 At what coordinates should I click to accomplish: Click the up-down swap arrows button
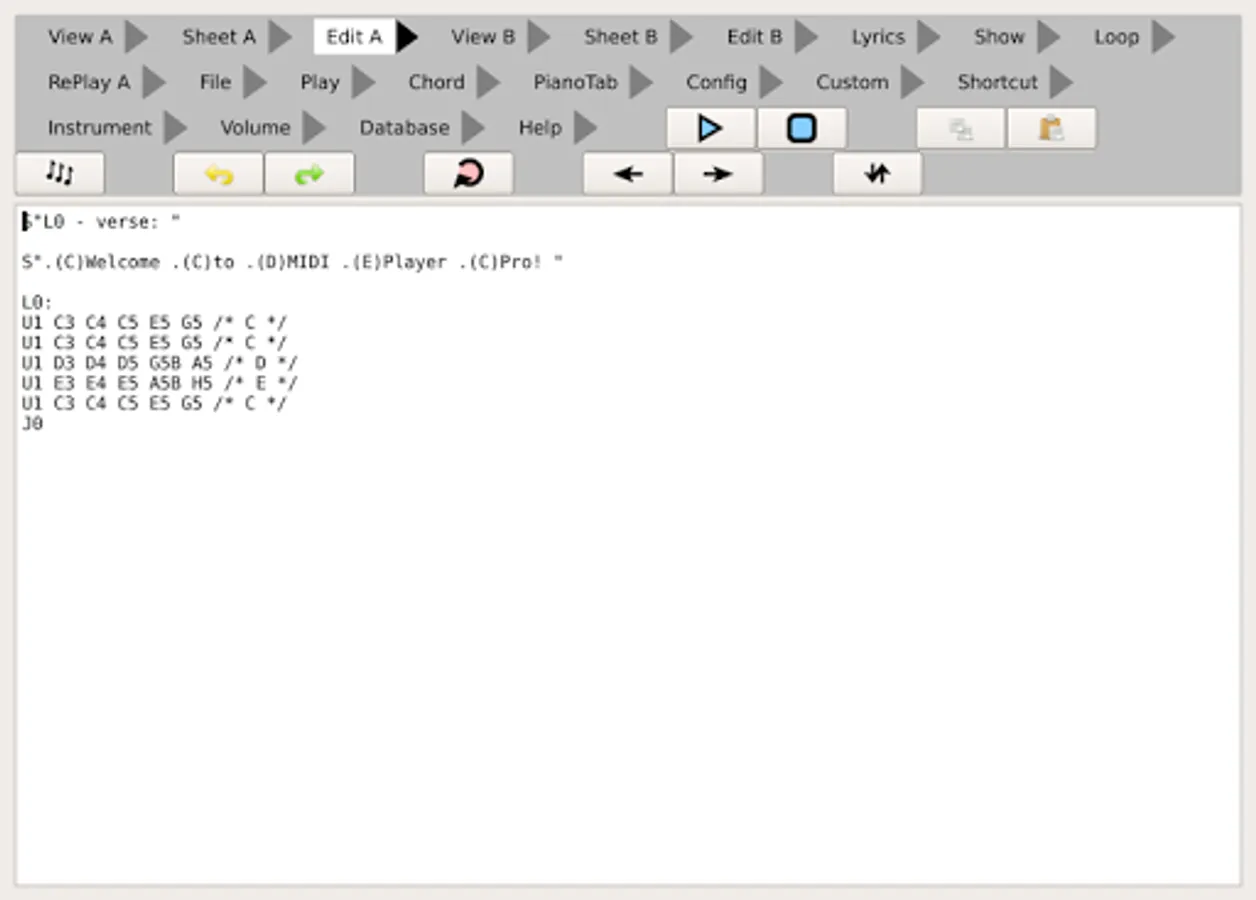click(877, 173)
